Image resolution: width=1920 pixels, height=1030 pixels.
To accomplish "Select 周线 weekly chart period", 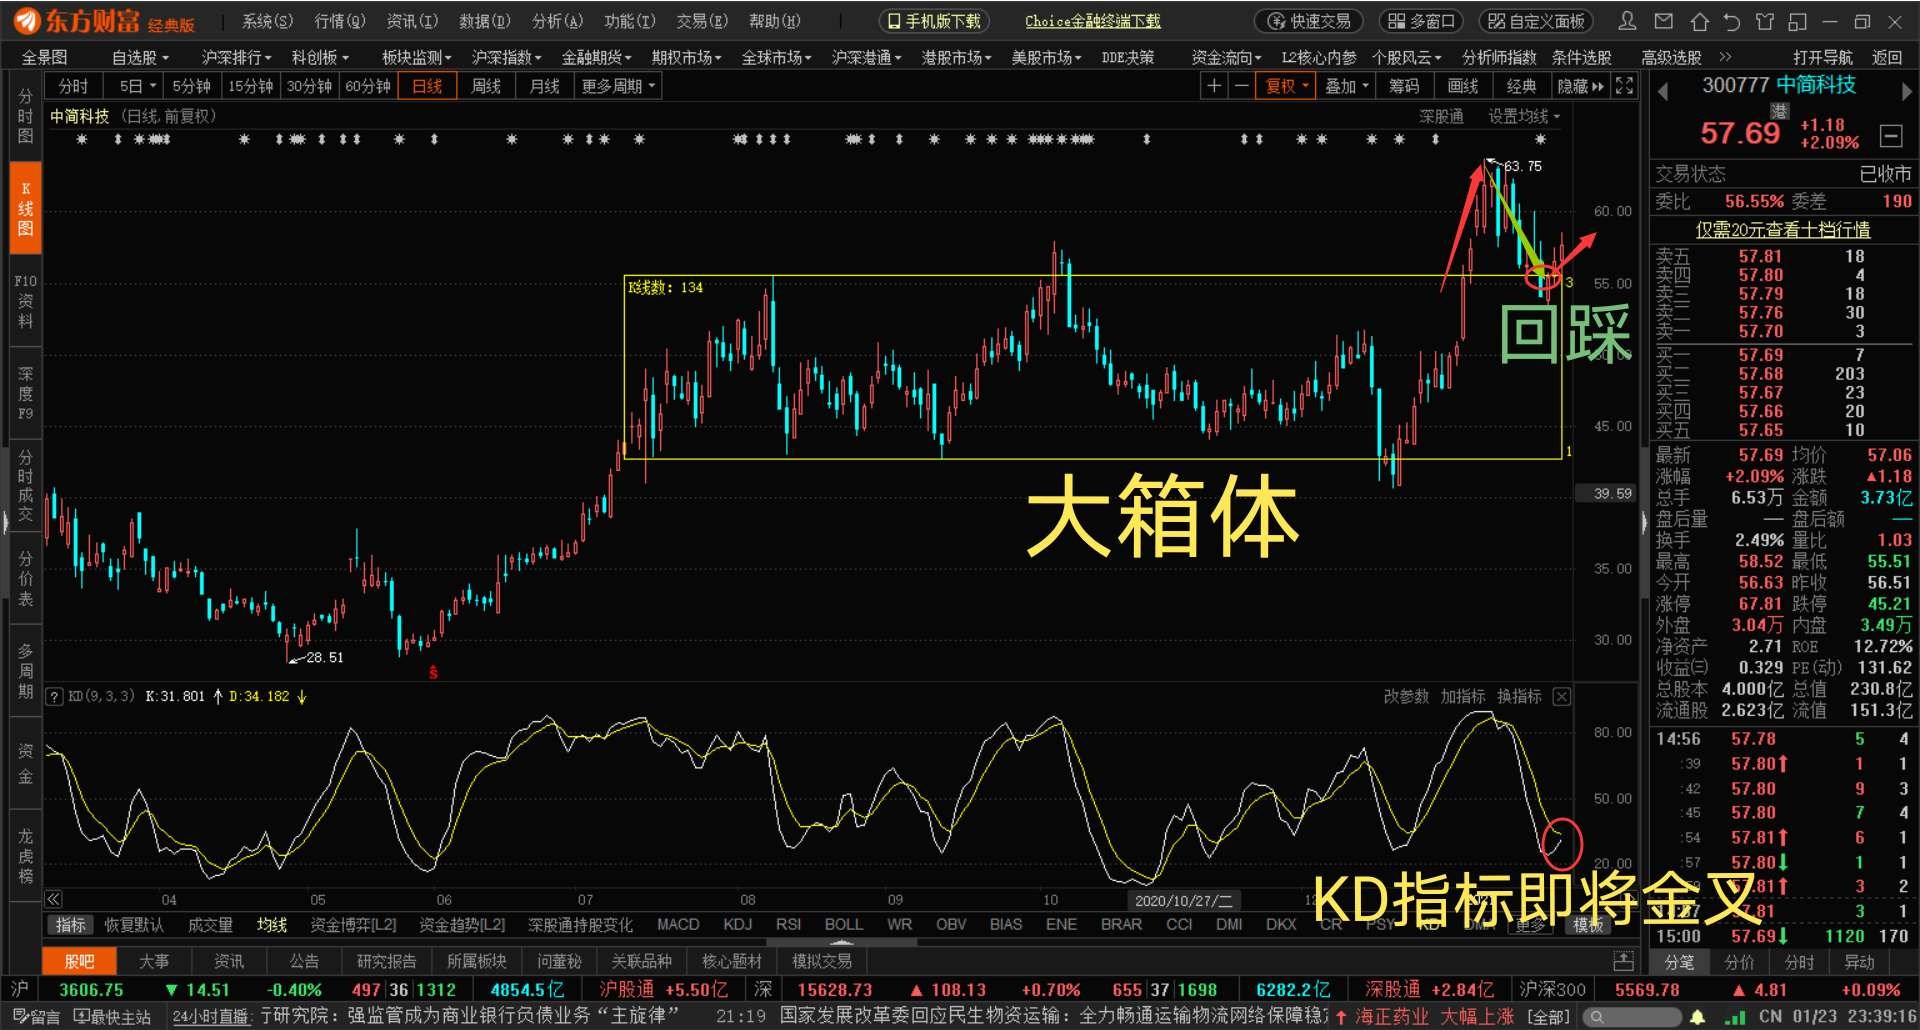I will tap(486, 86).
